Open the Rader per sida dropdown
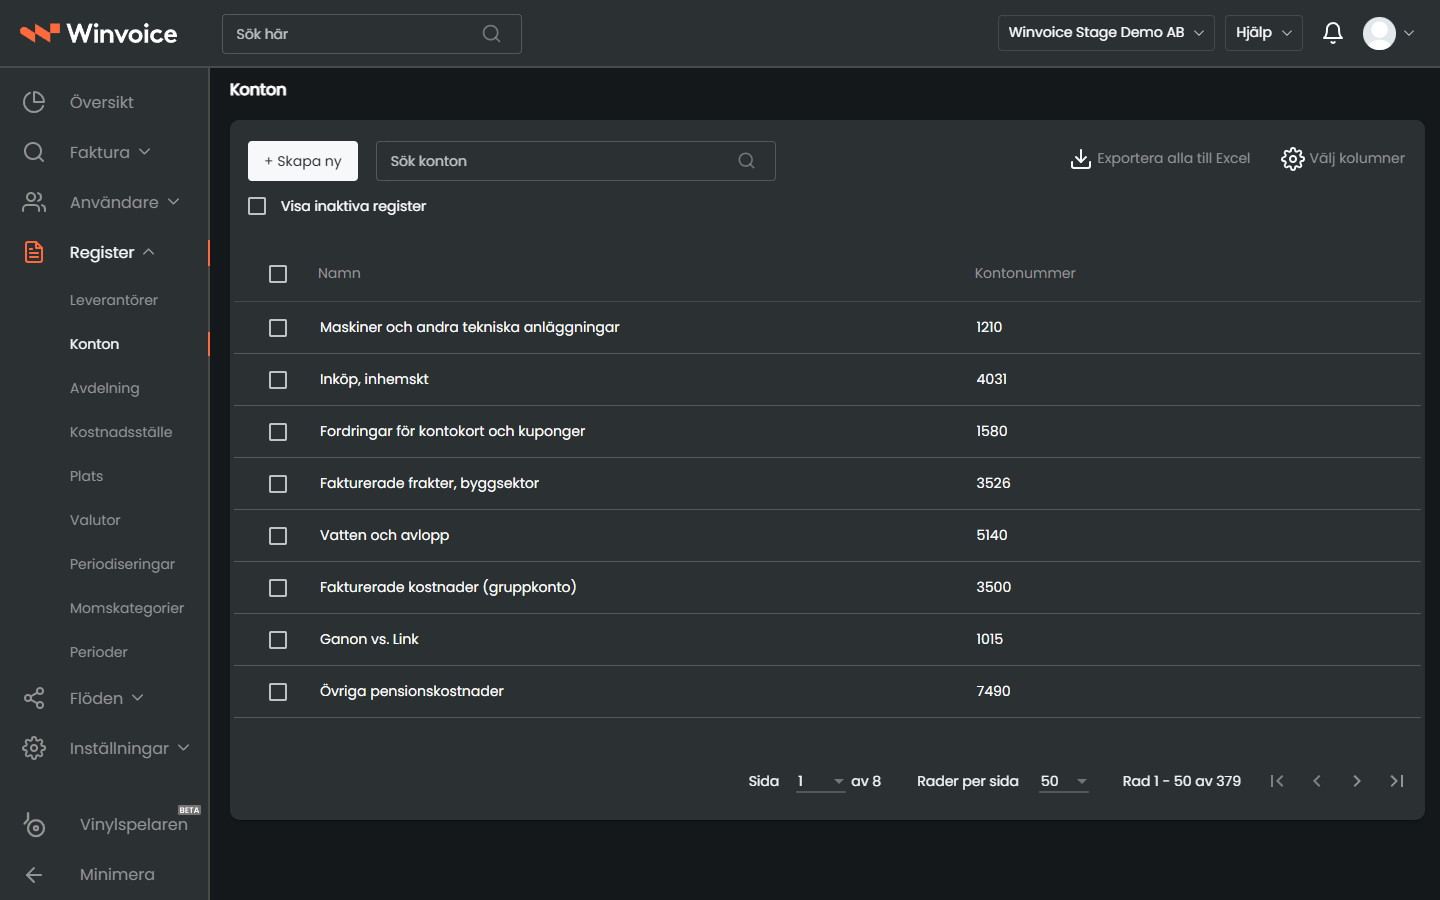 1064,781
